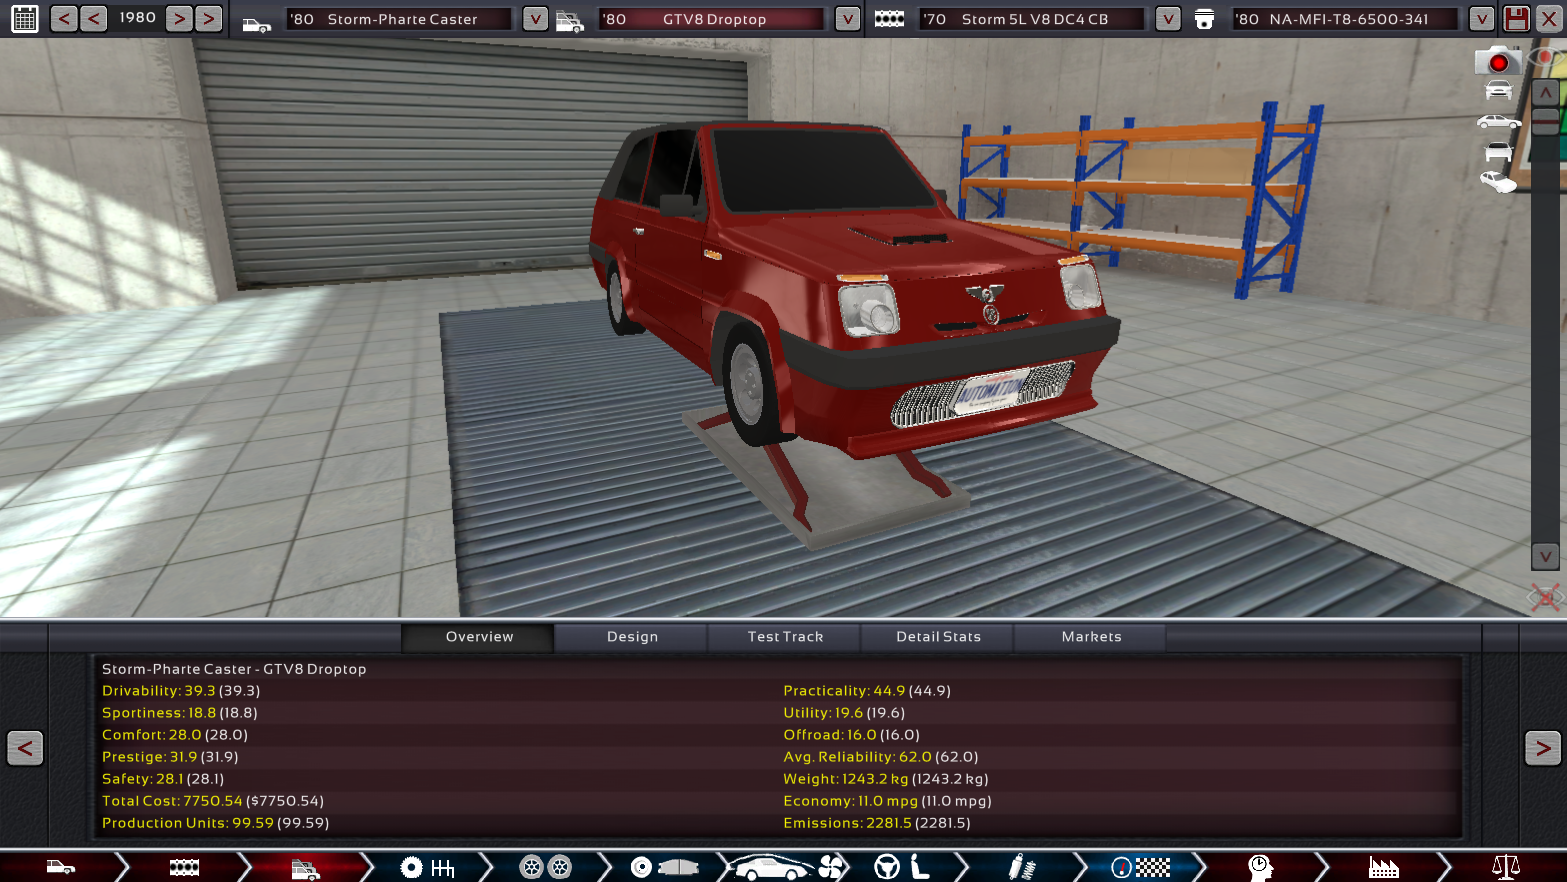Switch to rear view of car

pyautogui.click(x=1498, y=152)
